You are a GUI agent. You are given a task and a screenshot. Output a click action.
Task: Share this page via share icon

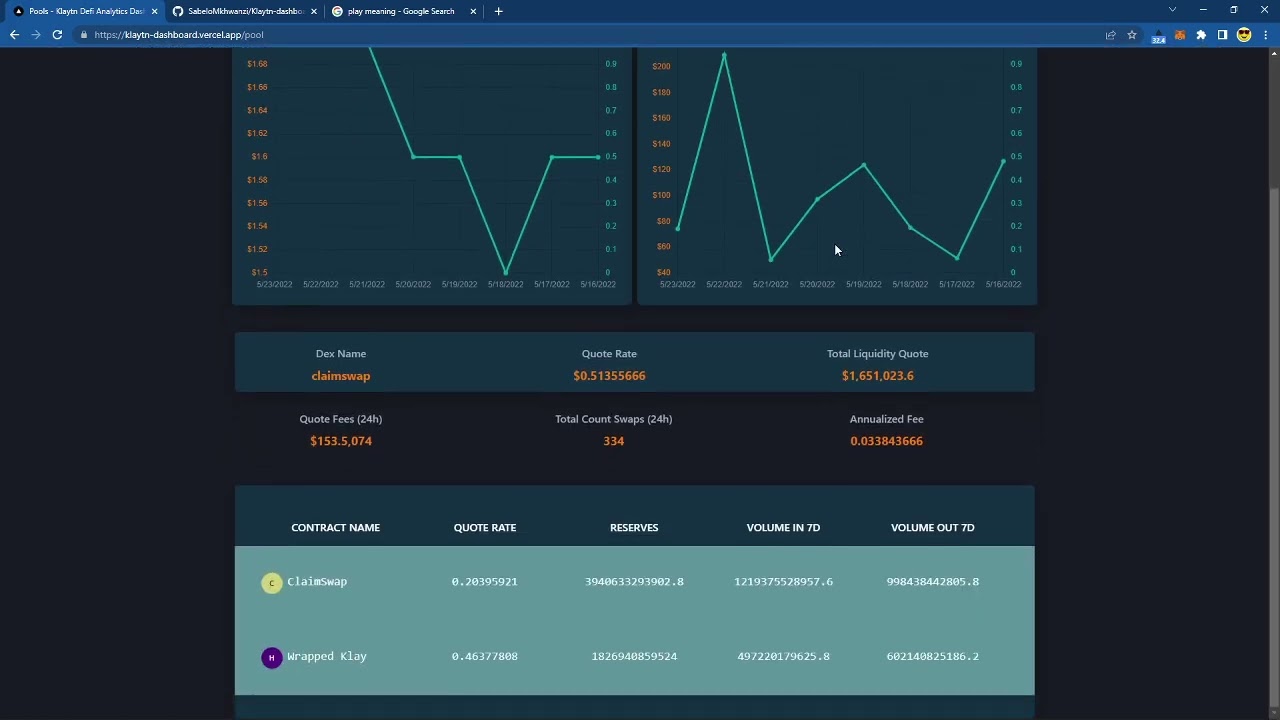[x=1110, y=34]
